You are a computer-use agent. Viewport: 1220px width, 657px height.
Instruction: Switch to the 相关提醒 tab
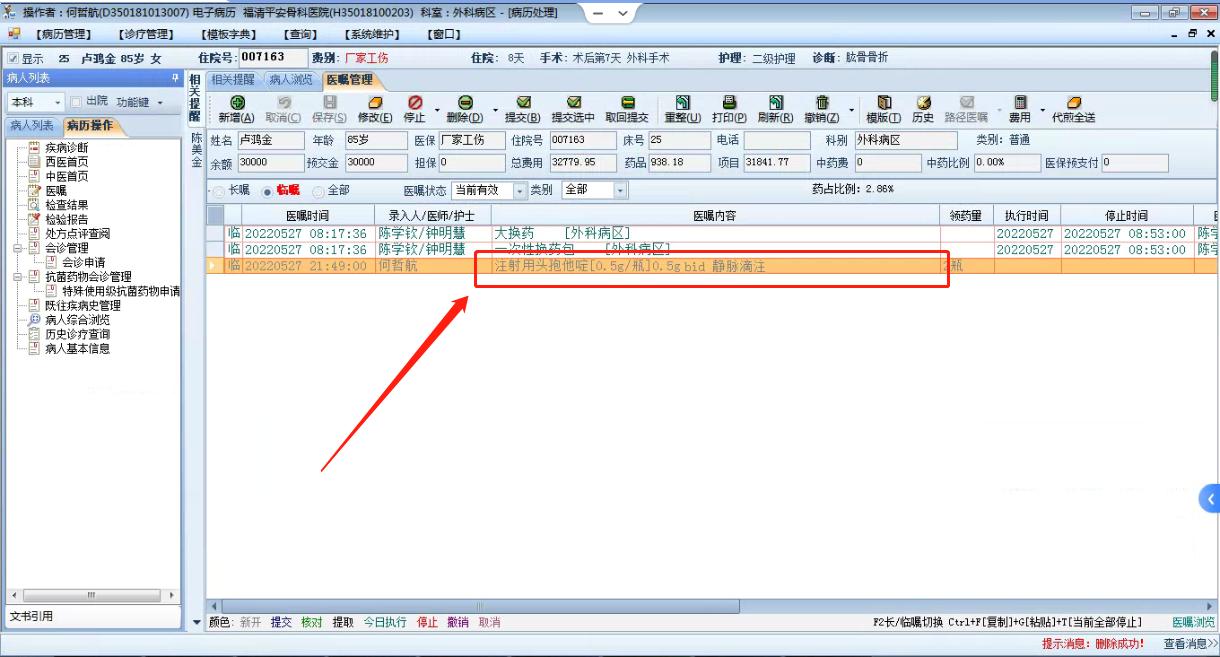point(233,80)
